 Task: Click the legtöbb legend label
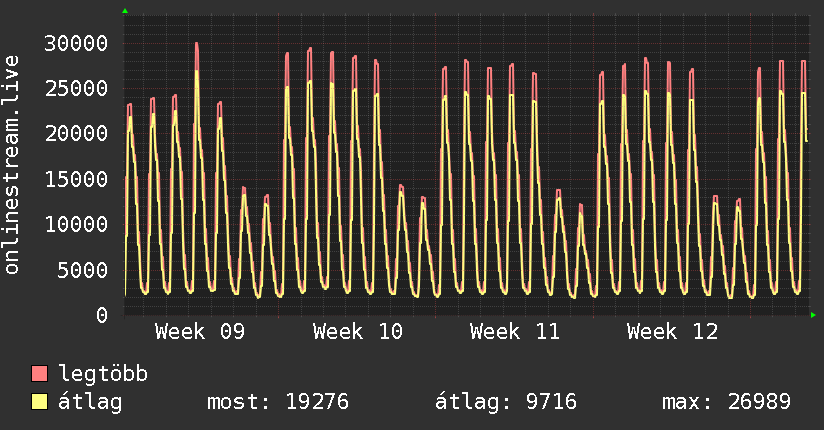pos(103,373)
